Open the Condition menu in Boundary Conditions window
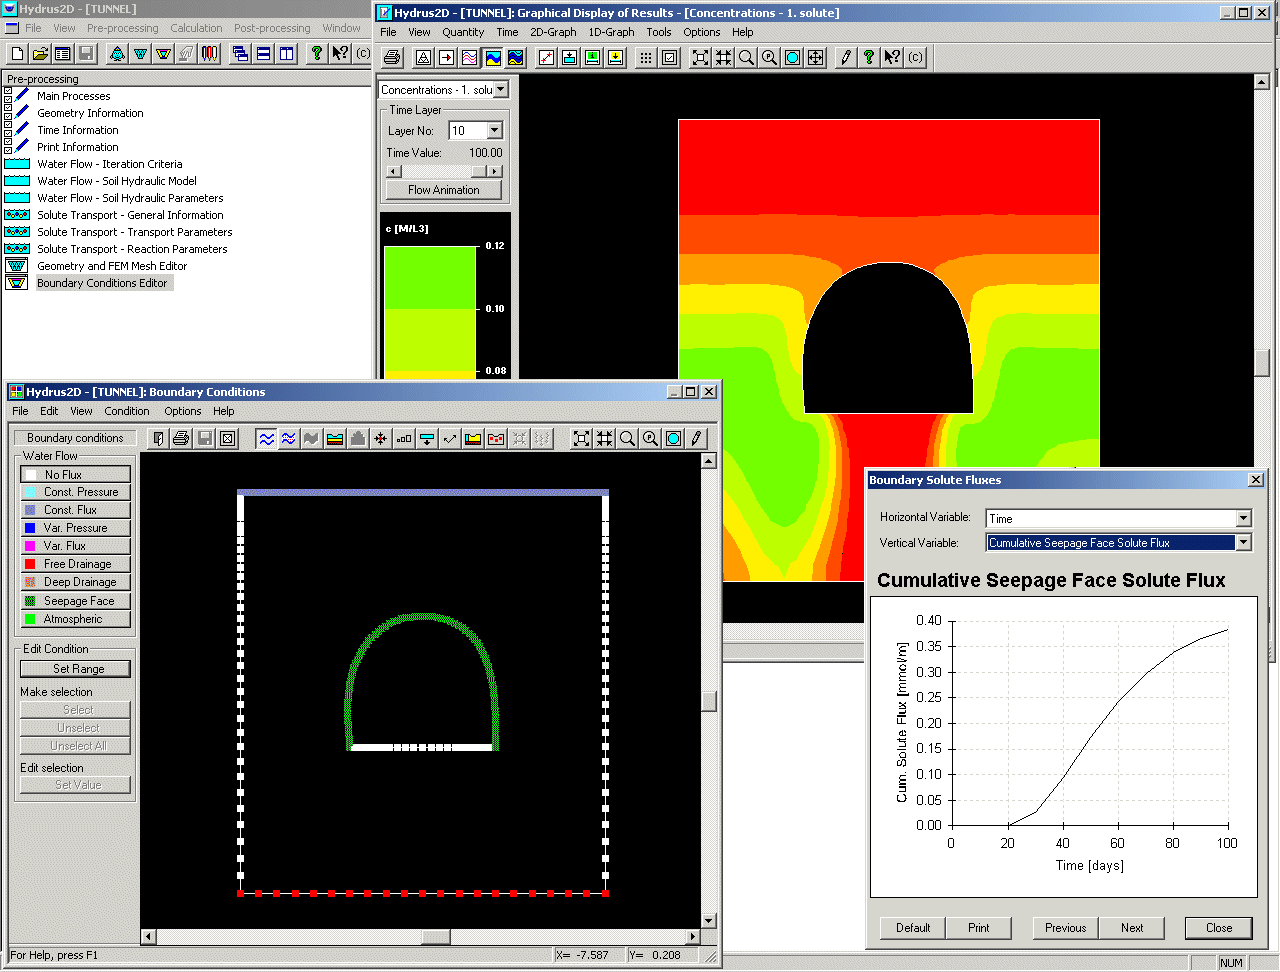This screenshot has height=972, width=1280. pos(127,411)
